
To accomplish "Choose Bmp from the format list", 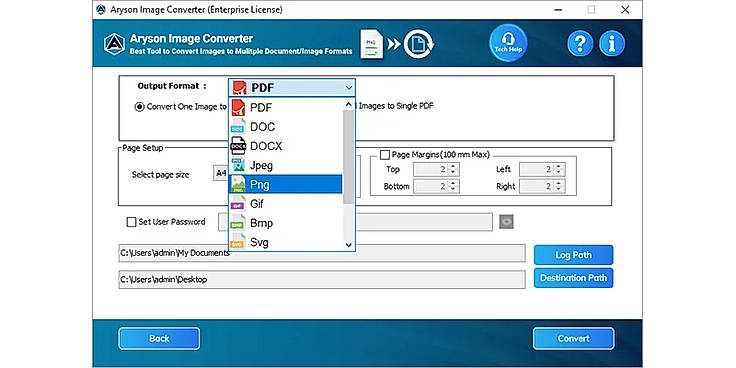I will click(285, 223).
